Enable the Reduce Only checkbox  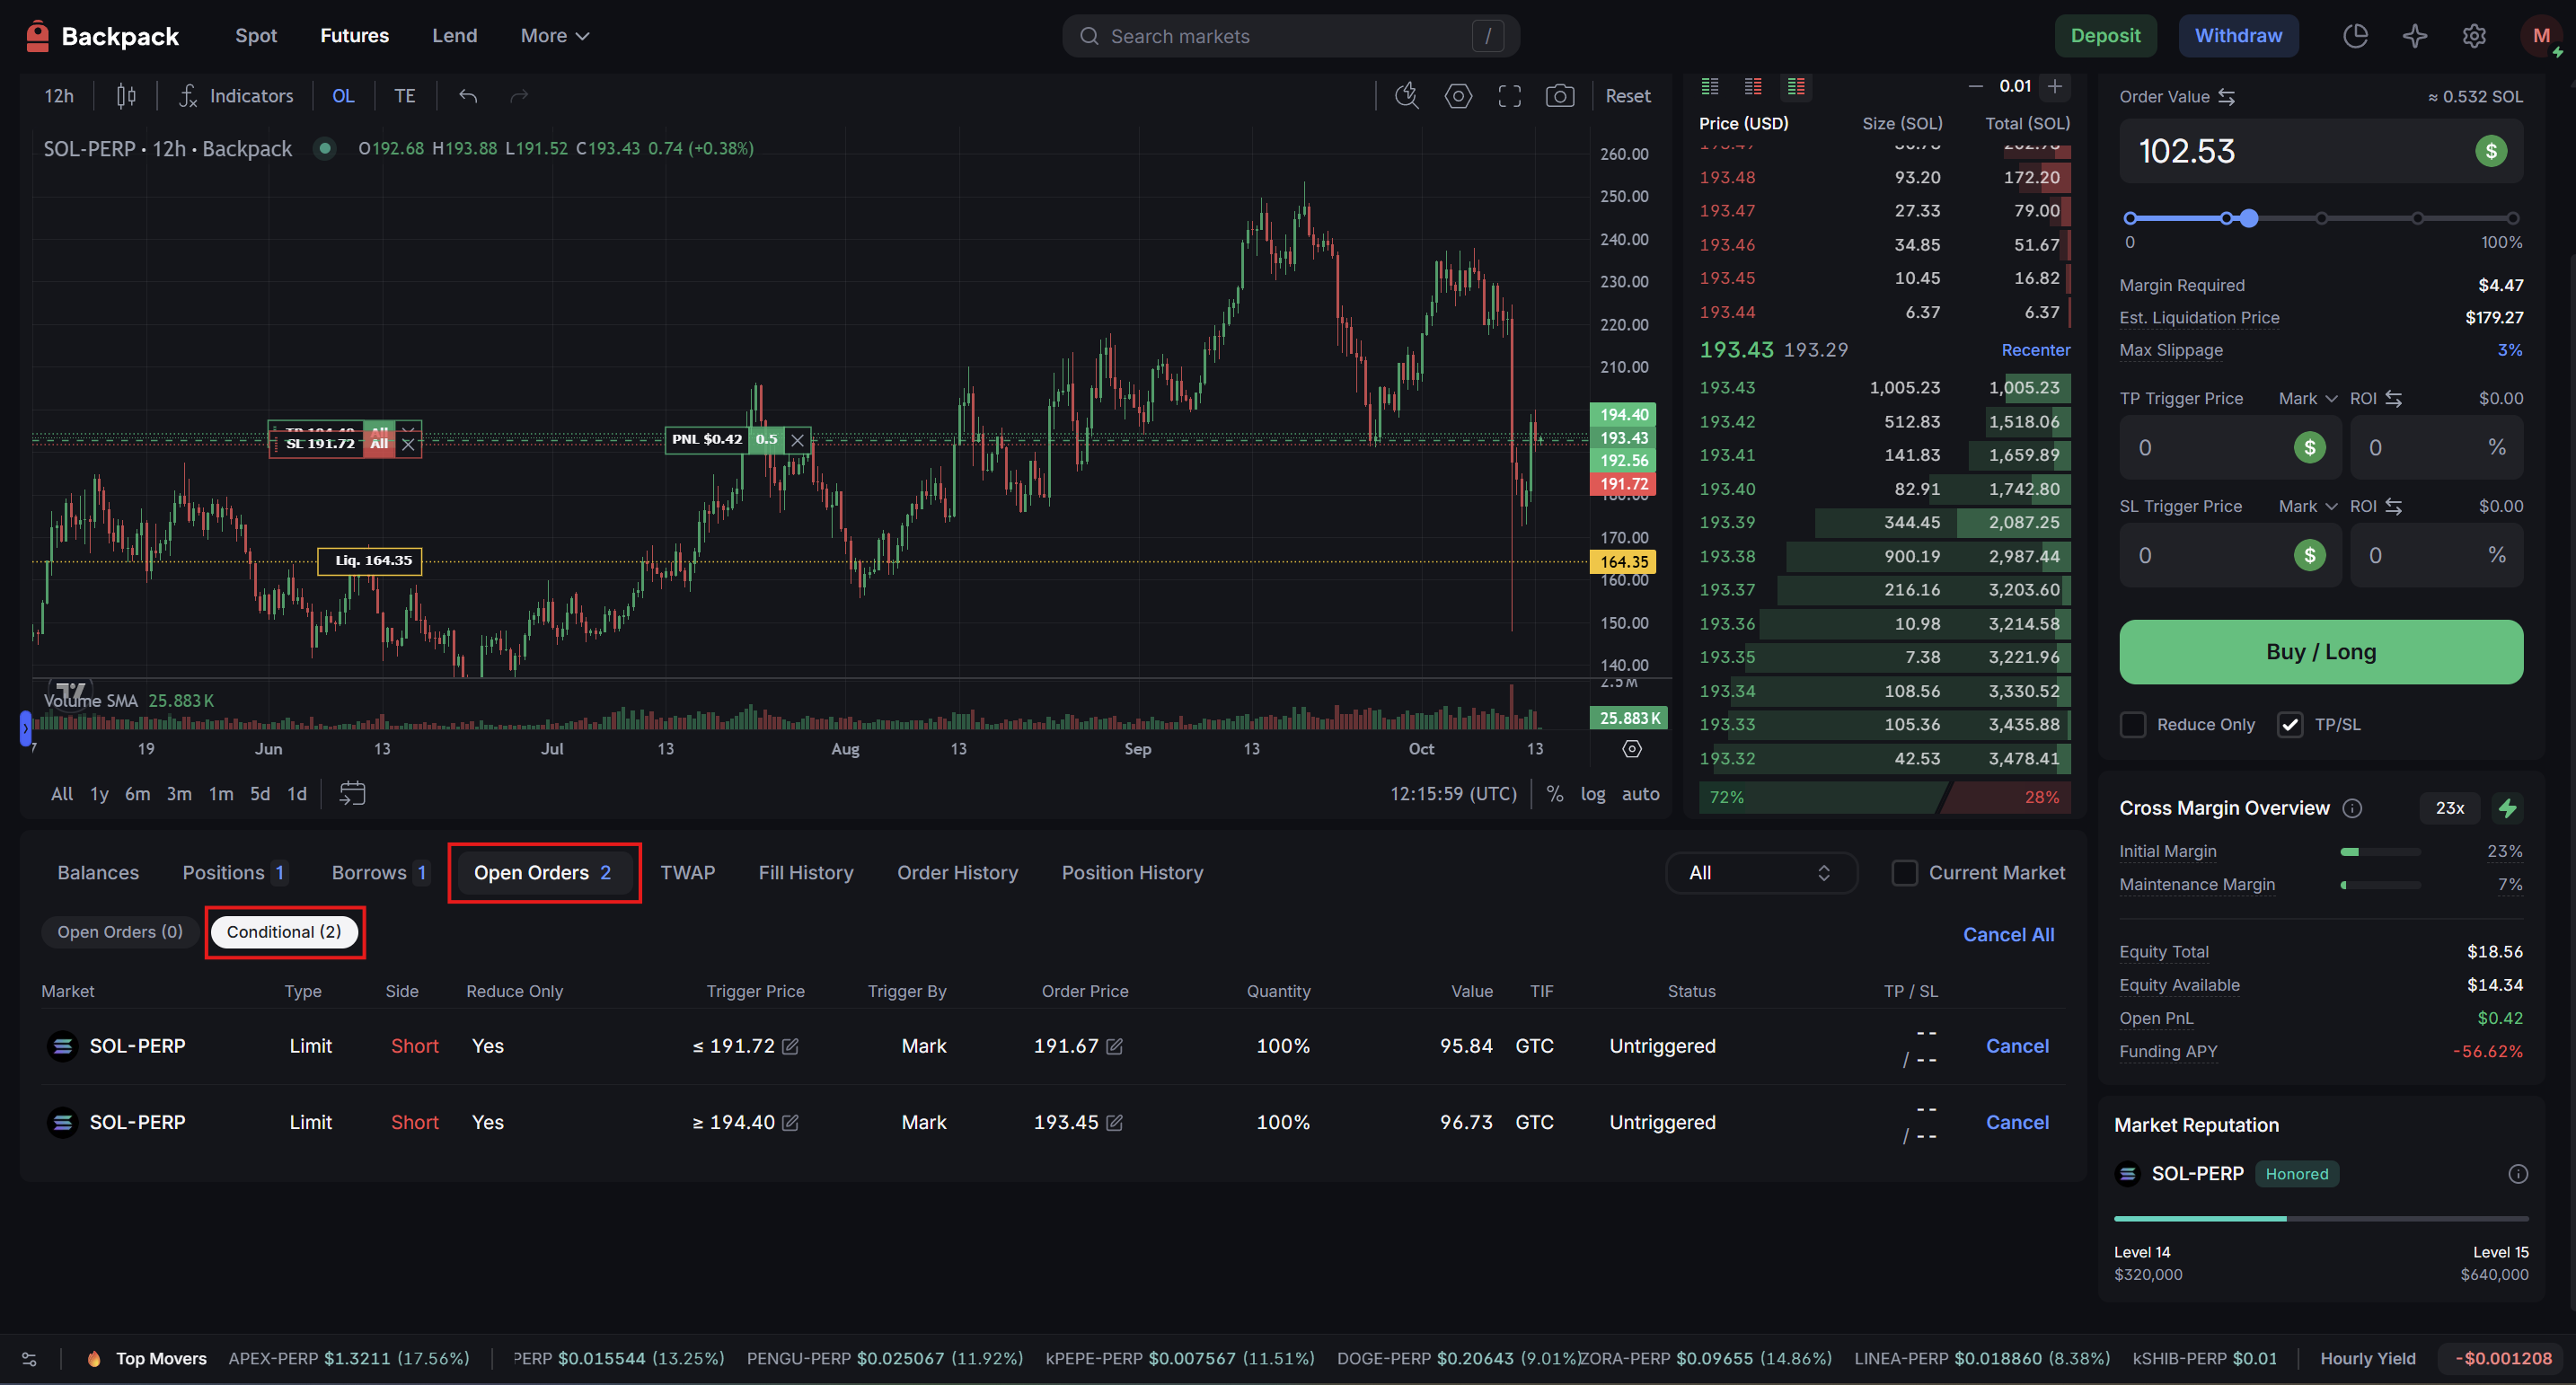(2133, 724)
